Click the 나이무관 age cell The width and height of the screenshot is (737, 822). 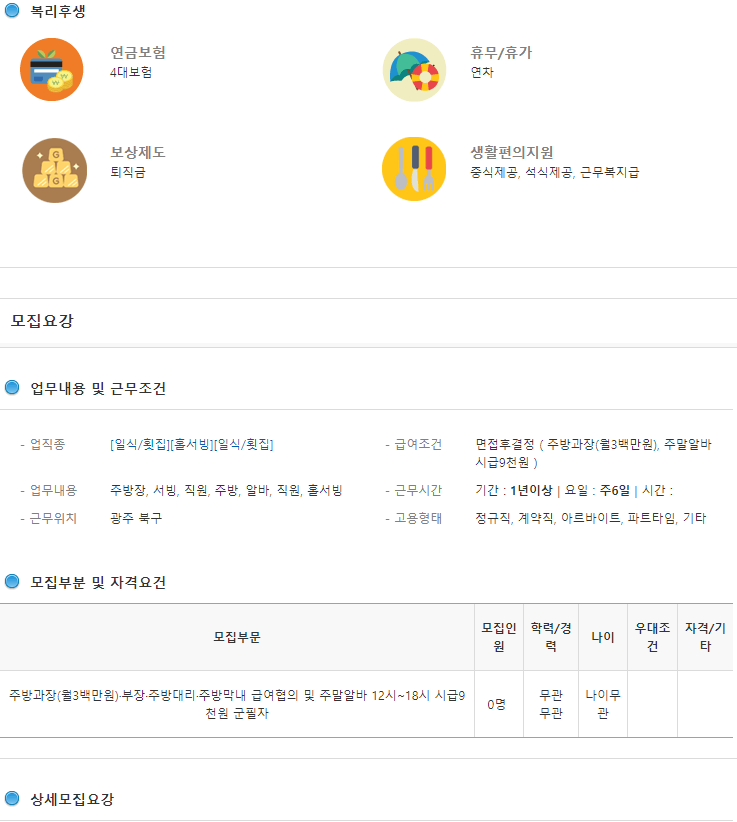point(603,704)
